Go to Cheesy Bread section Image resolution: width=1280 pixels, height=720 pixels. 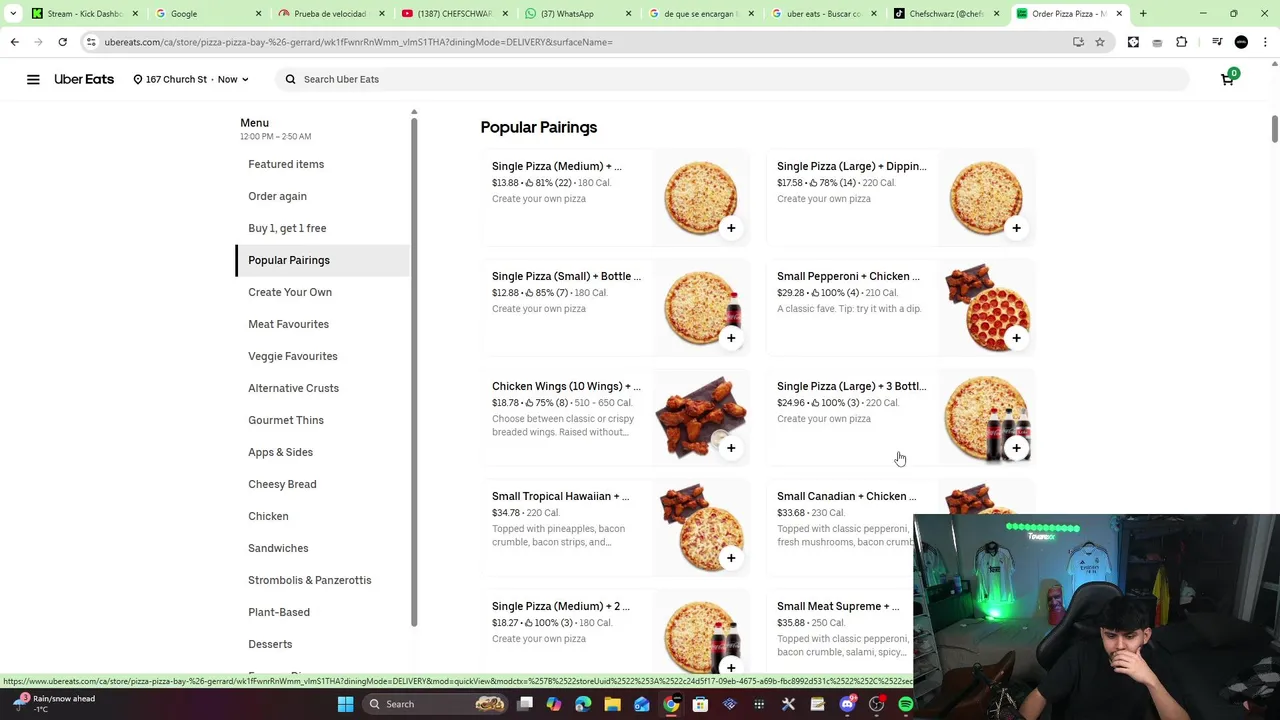pos(282,484)
